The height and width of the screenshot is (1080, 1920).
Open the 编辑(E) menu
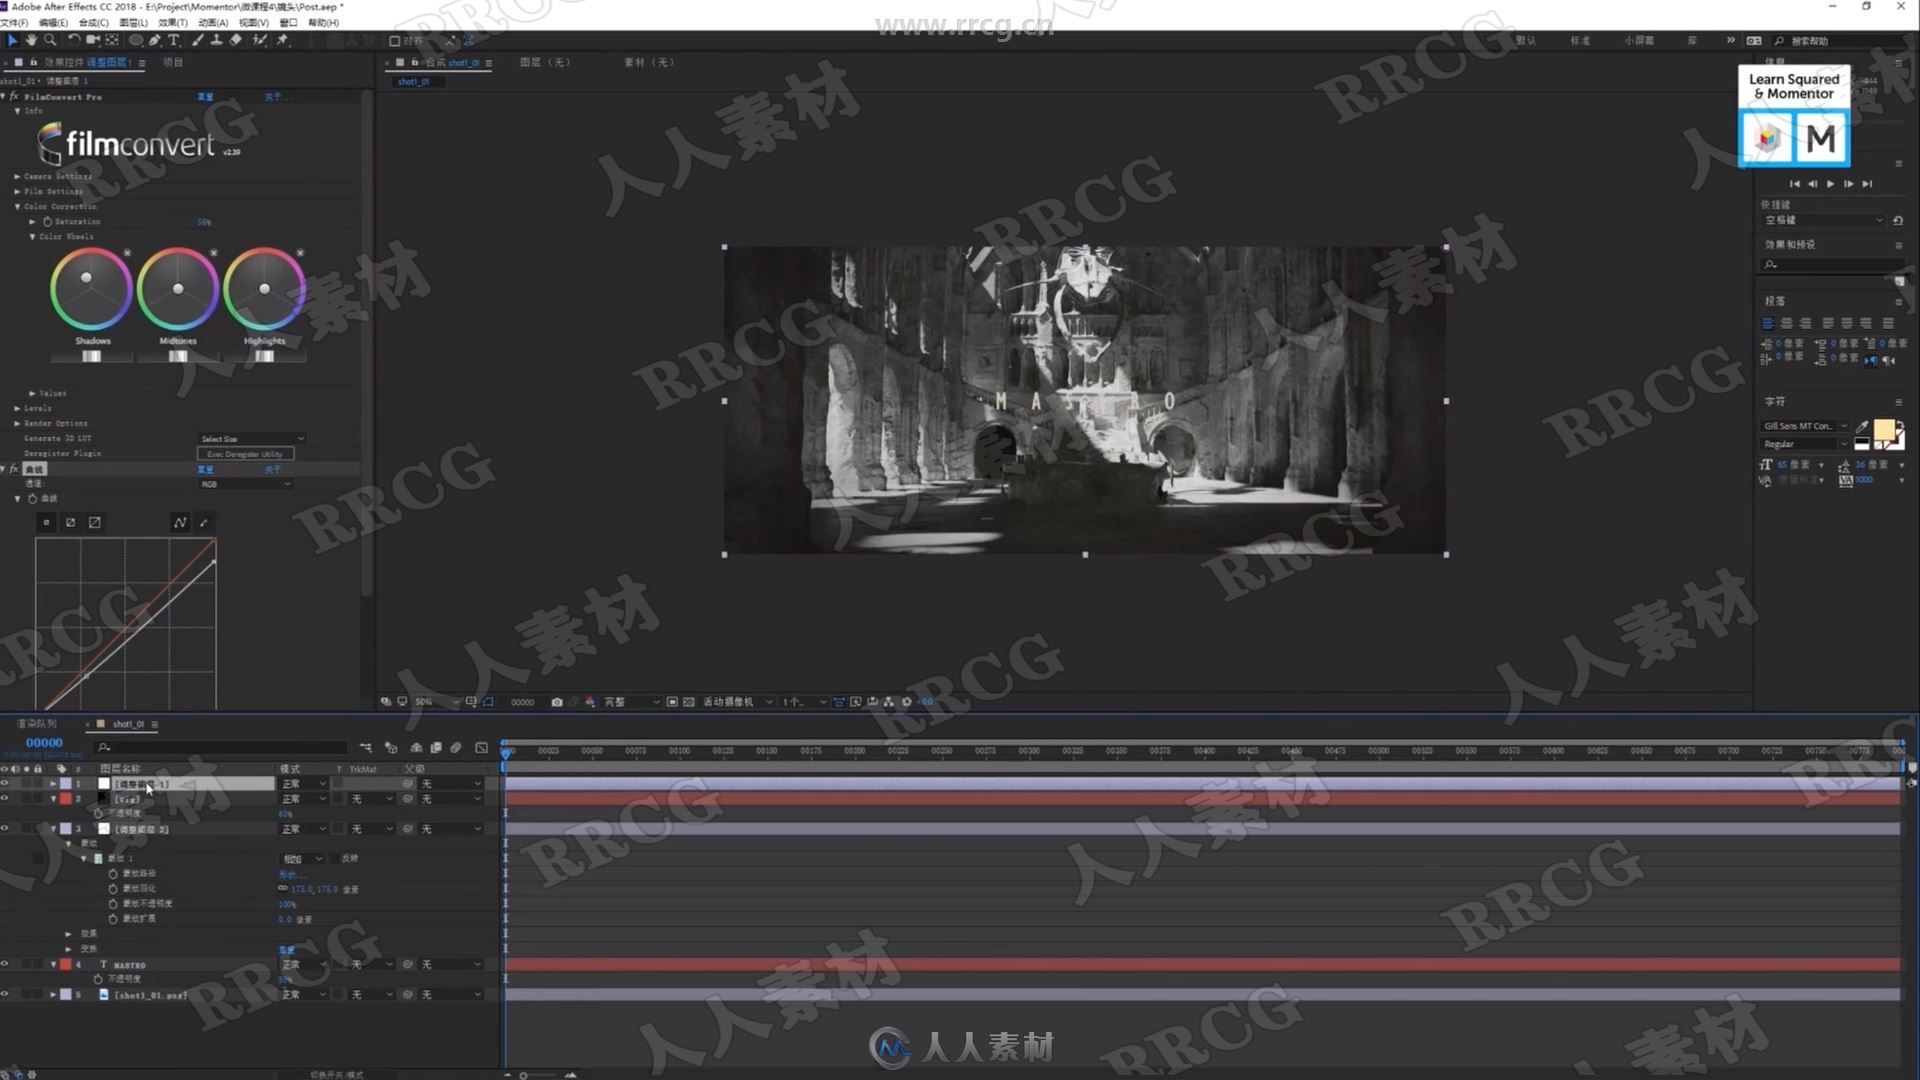pos(53,22)
